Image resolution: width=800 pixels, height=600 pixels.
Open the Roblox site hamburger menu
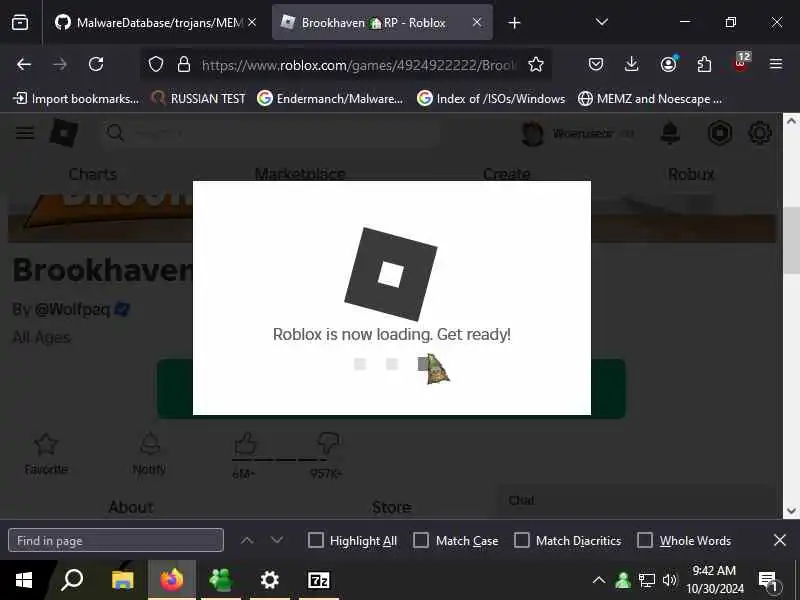[x=25, y=133]
